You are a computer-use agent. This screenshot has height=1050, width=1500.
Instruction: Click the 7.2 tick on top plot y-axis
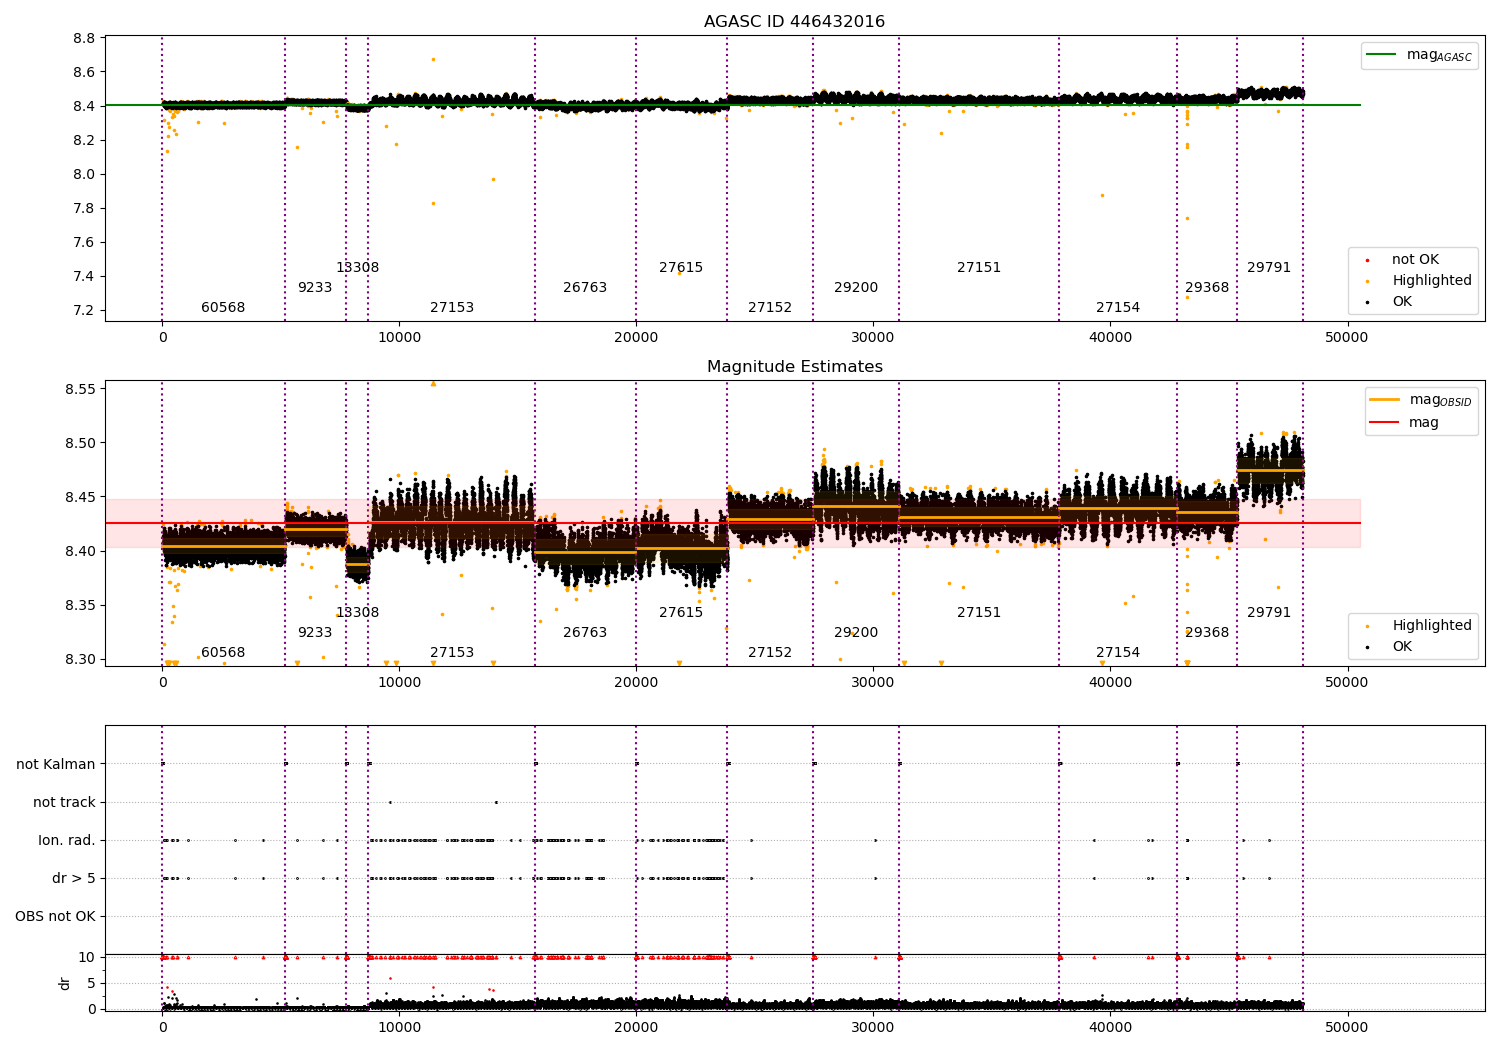coord(84,310)
